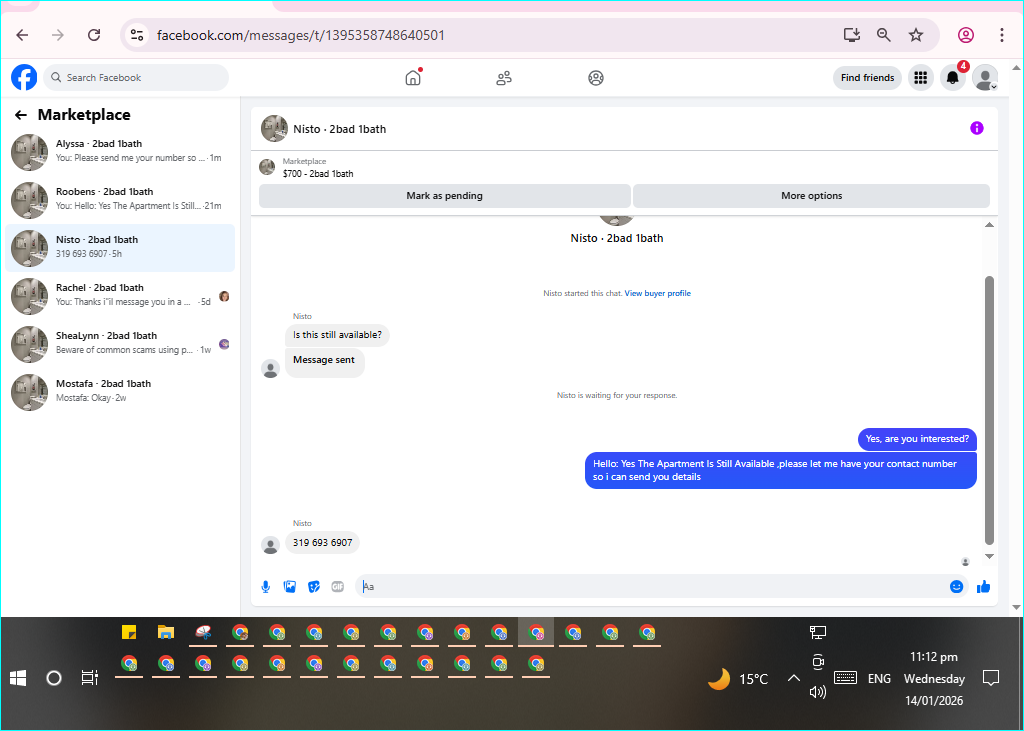Open the account profile menu

(985, 78)
